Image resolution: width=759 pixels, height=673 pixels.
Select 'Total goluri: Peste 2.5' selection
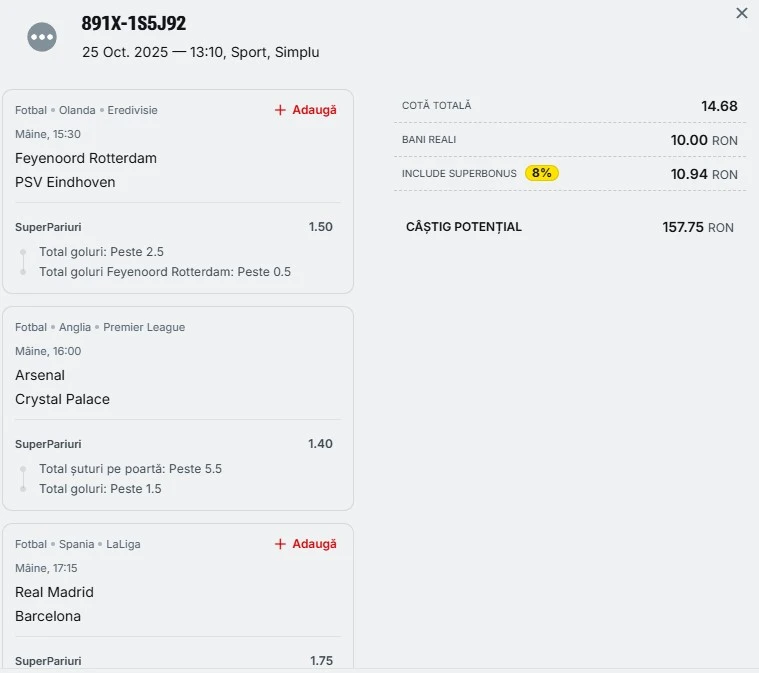tap(101, 252)
